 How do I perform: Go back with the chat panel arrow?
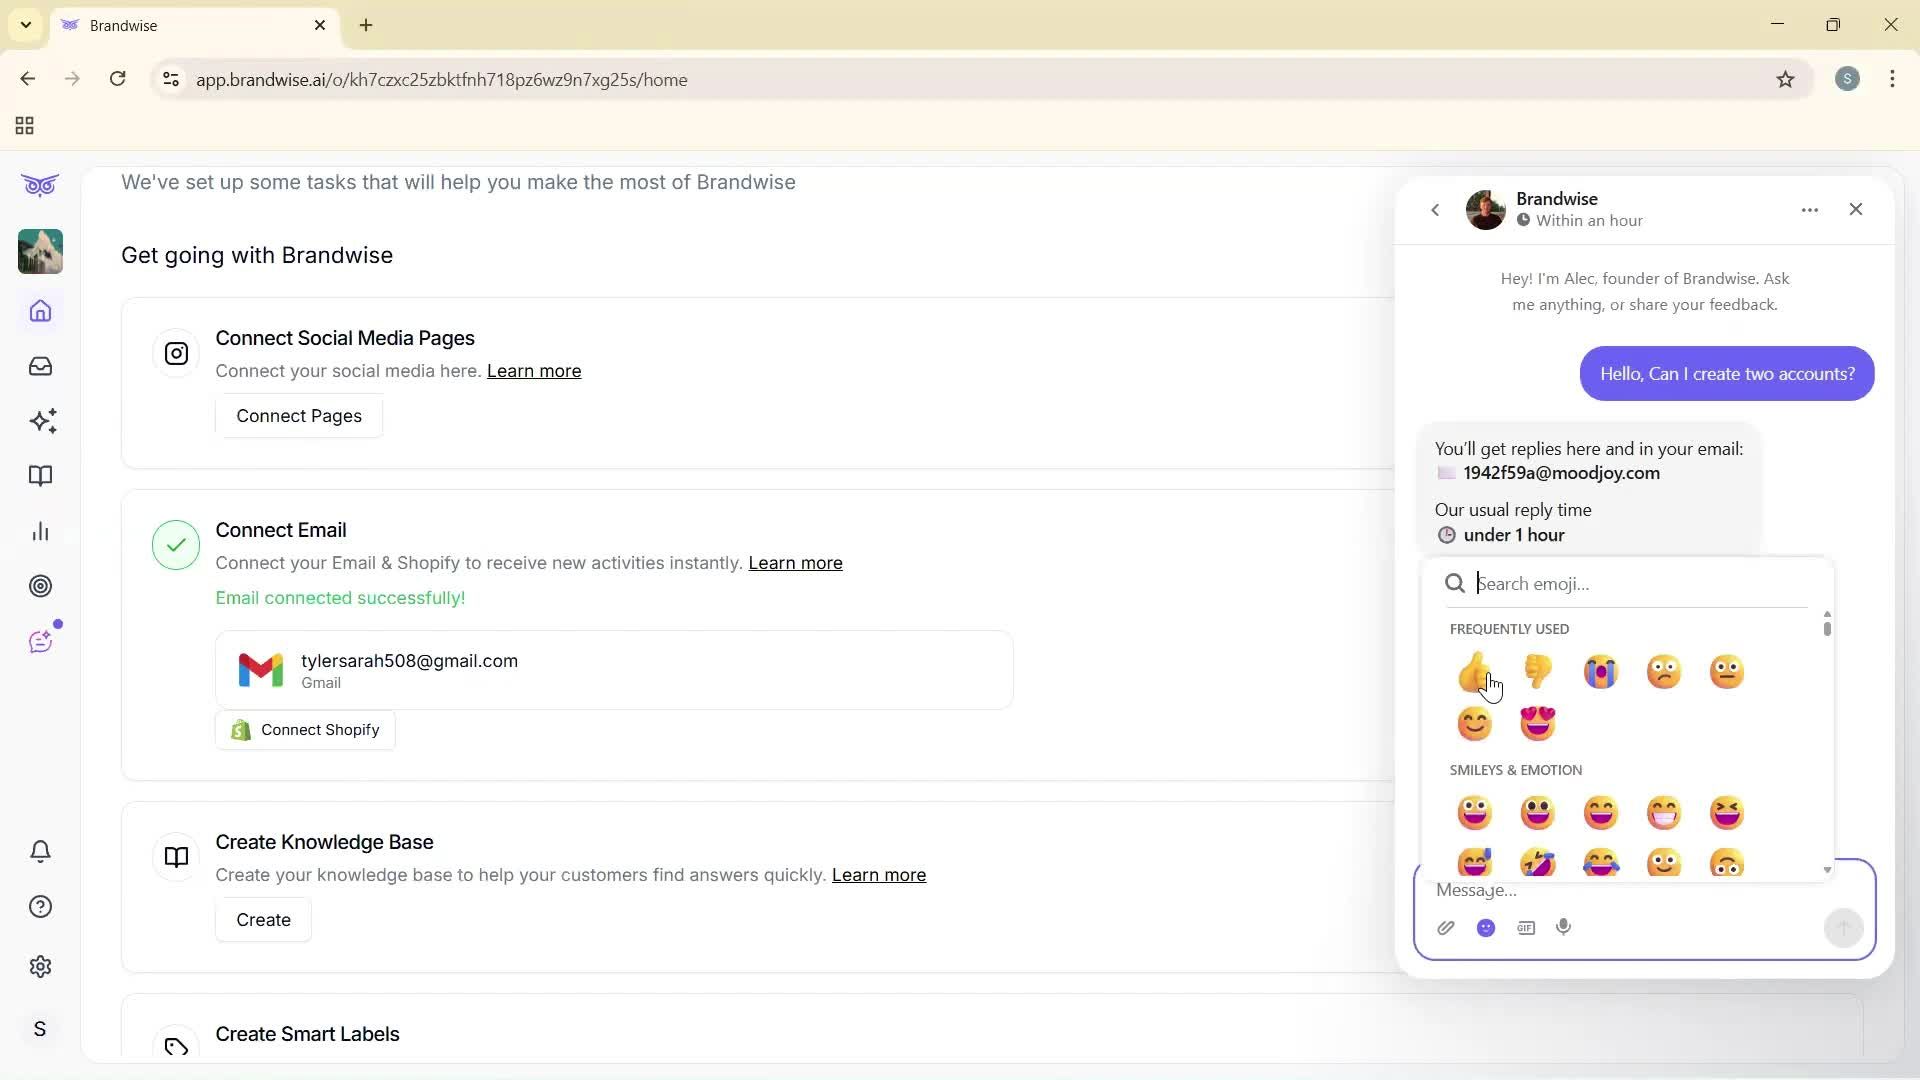[1435, 210]
